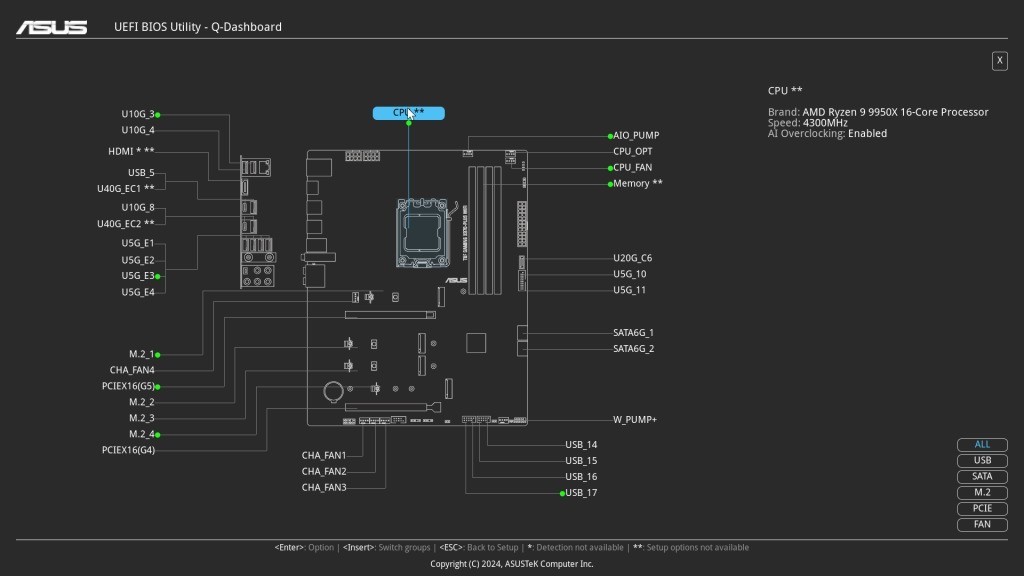Select the PCIEX16(G5) slot label
The width and height of the screenshot is (1024, 576).
pos(128,386)
